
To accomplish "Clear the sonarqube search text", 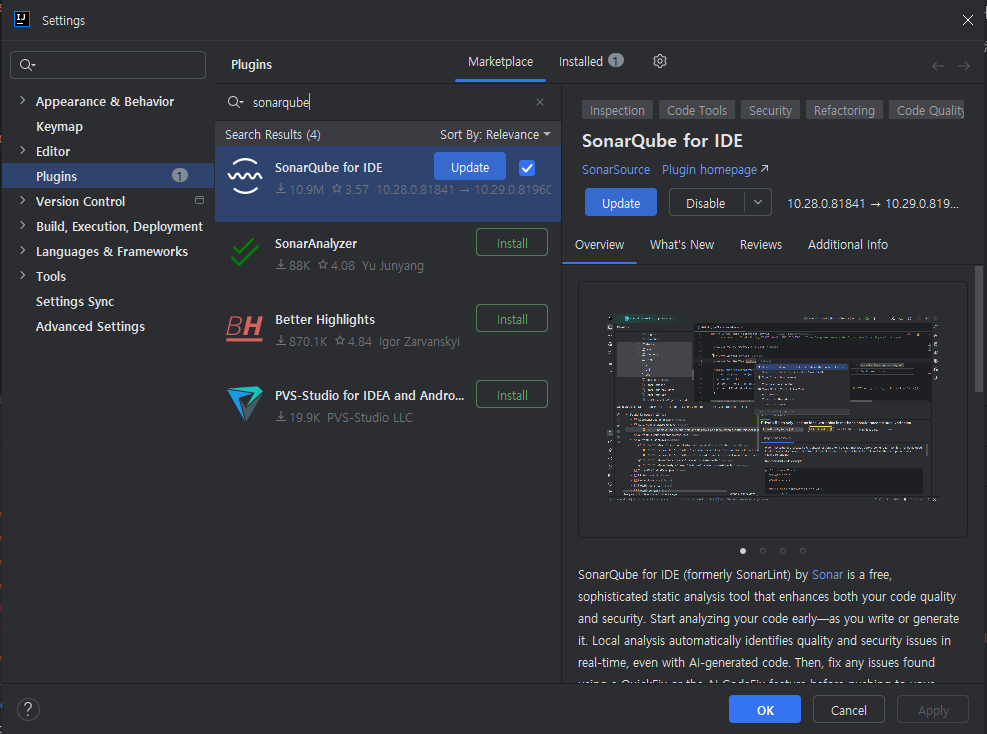I will pyautogui.click(x=539, y=102).
